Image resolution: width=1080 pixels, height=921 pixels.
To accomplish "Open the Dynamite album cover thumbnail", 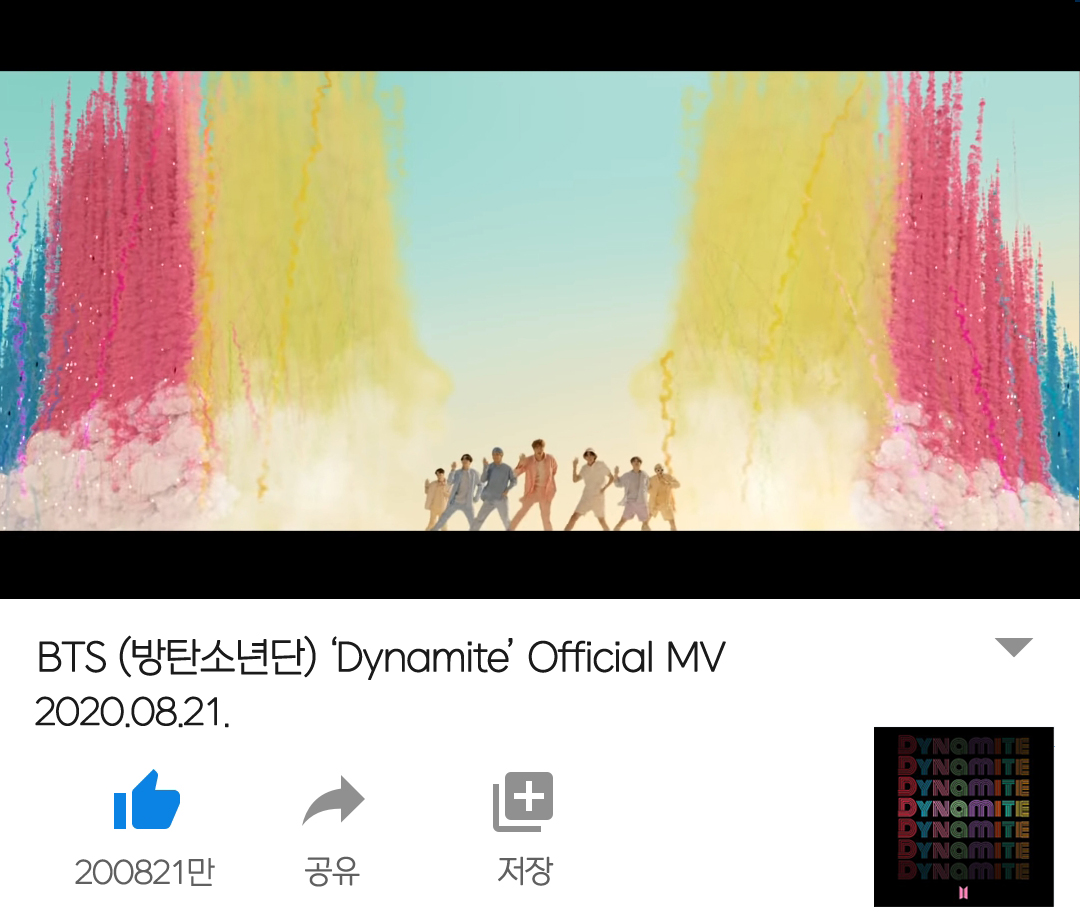I will pyautogui.click(x=964, y=816).
